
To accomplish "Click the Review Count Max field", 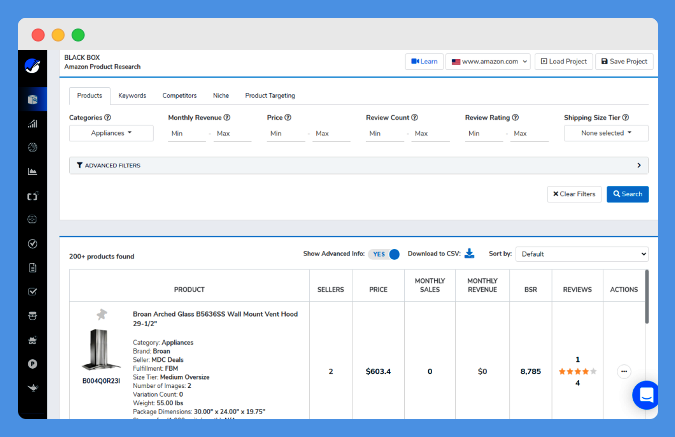I will 430,134.
